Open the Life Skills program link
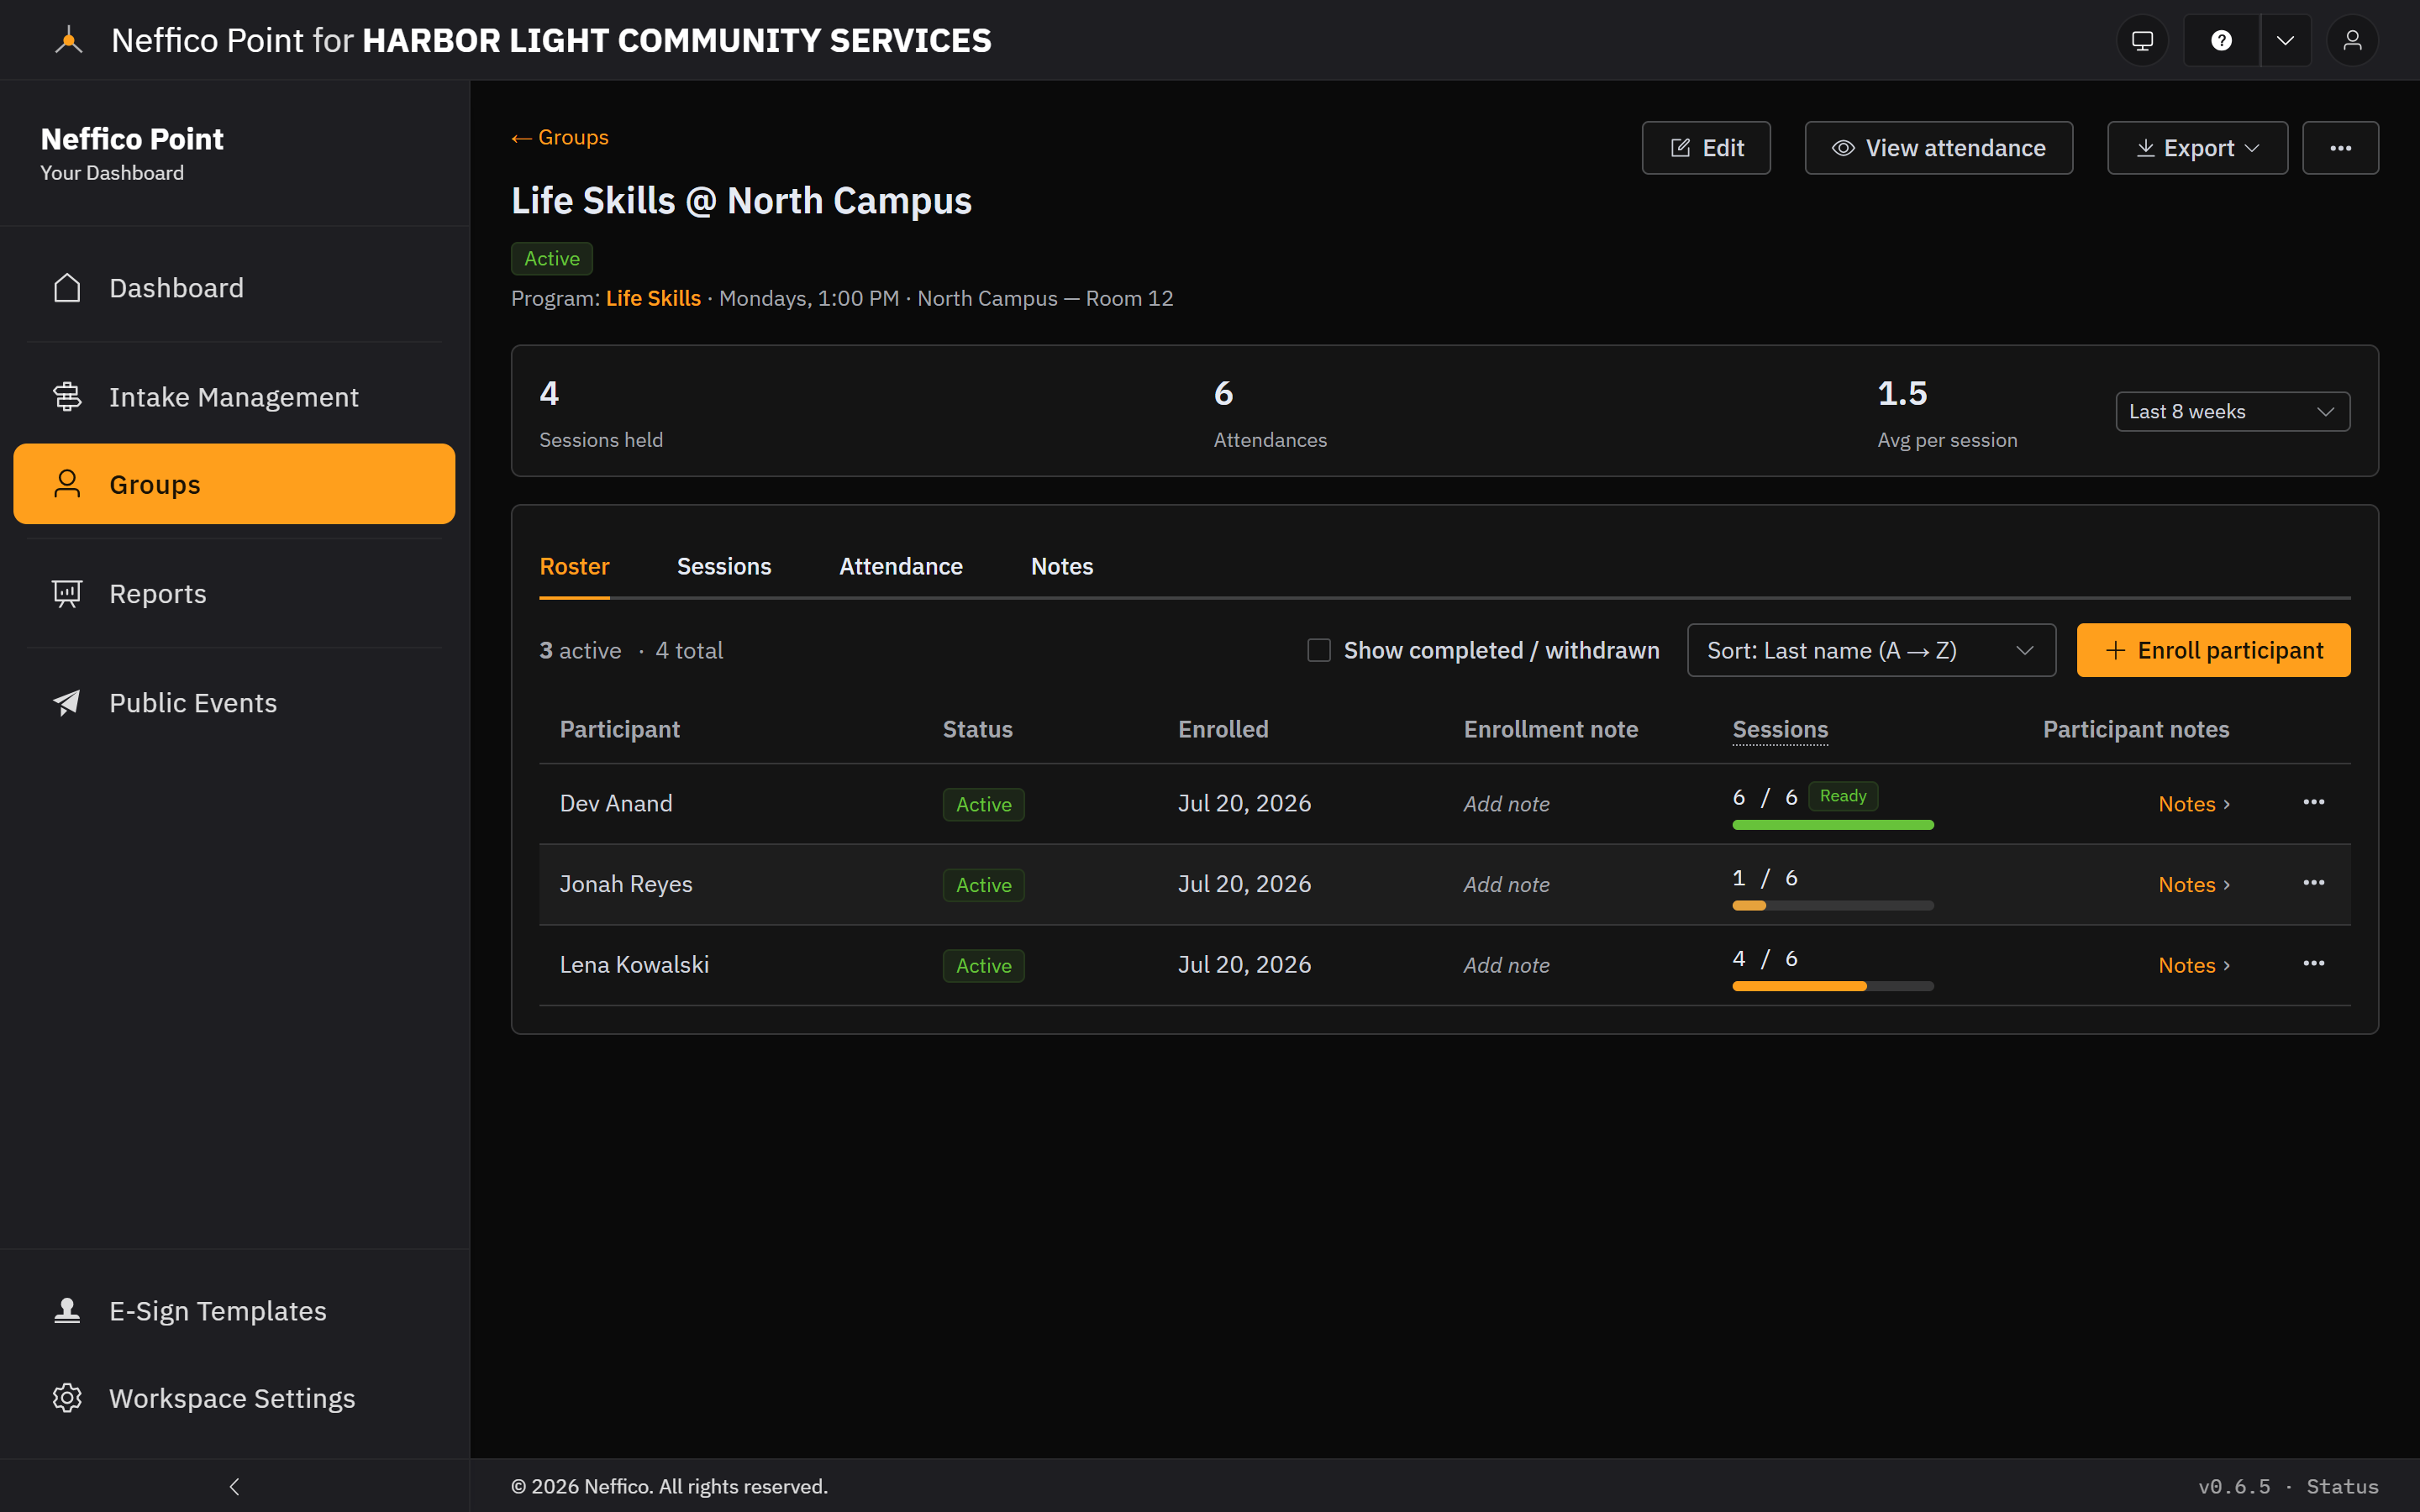 (x=653, y=299)
